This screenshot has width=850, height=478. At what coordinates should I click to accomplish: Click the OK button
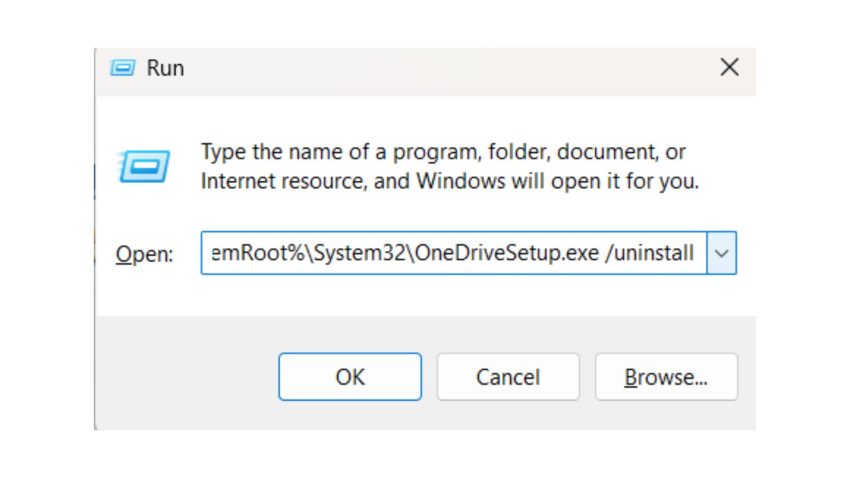click(x=350, y=377)
